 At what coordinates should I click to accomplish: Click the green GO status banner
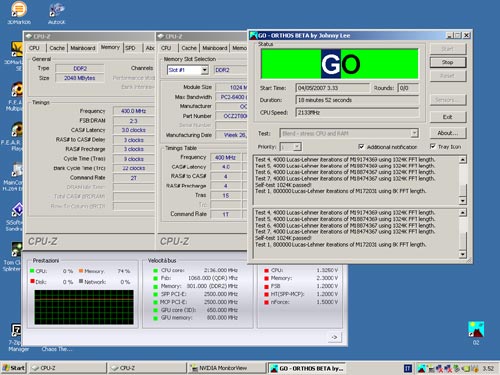click(x=340, y=64)
